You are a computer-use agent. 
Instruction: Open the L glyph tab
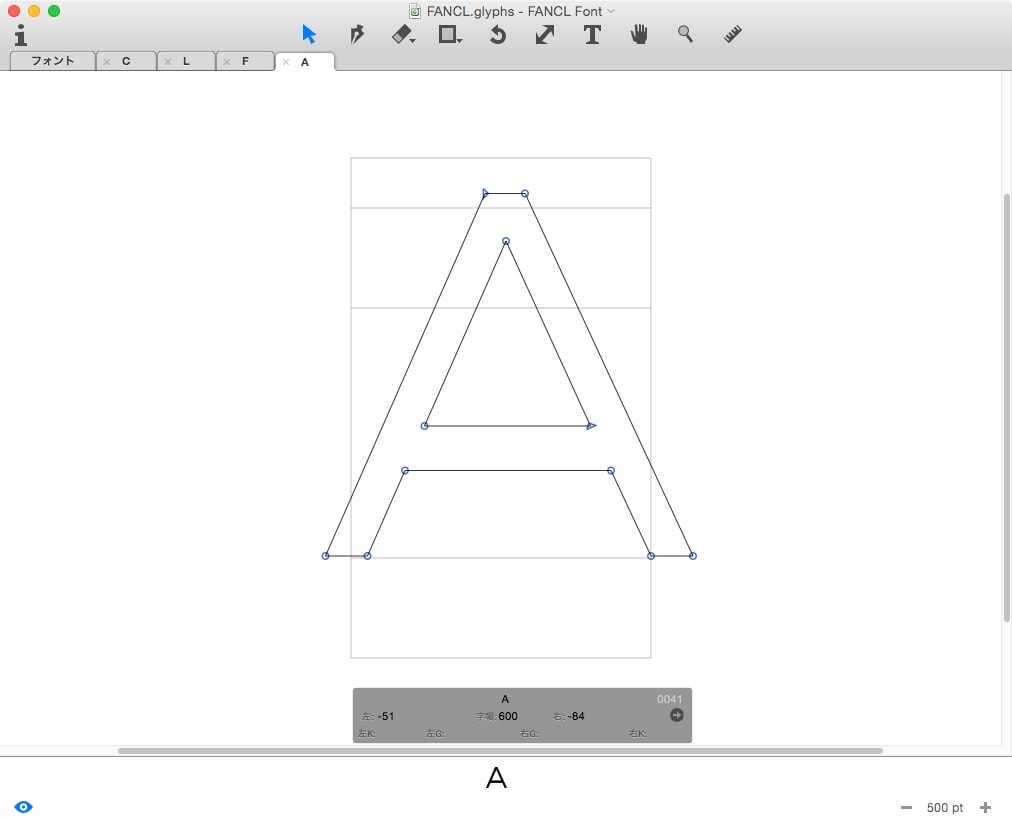pyautogui.click(x=186, y=61)
